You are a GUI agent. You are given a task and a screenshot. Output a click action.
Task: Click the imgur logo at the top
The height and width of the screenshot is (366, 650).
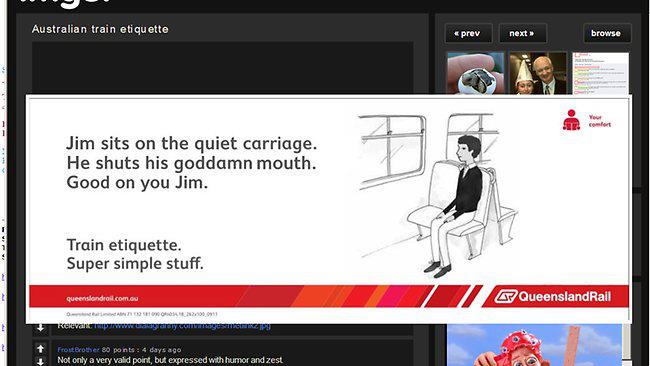(x=65, y=3)
